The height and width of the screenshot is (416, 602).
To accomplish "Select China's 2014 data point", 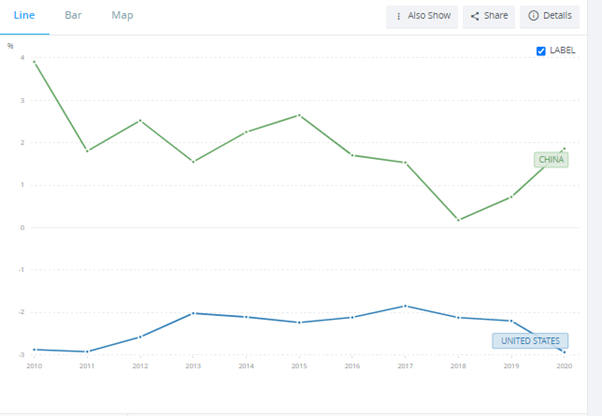I will [x=246, y=132].
